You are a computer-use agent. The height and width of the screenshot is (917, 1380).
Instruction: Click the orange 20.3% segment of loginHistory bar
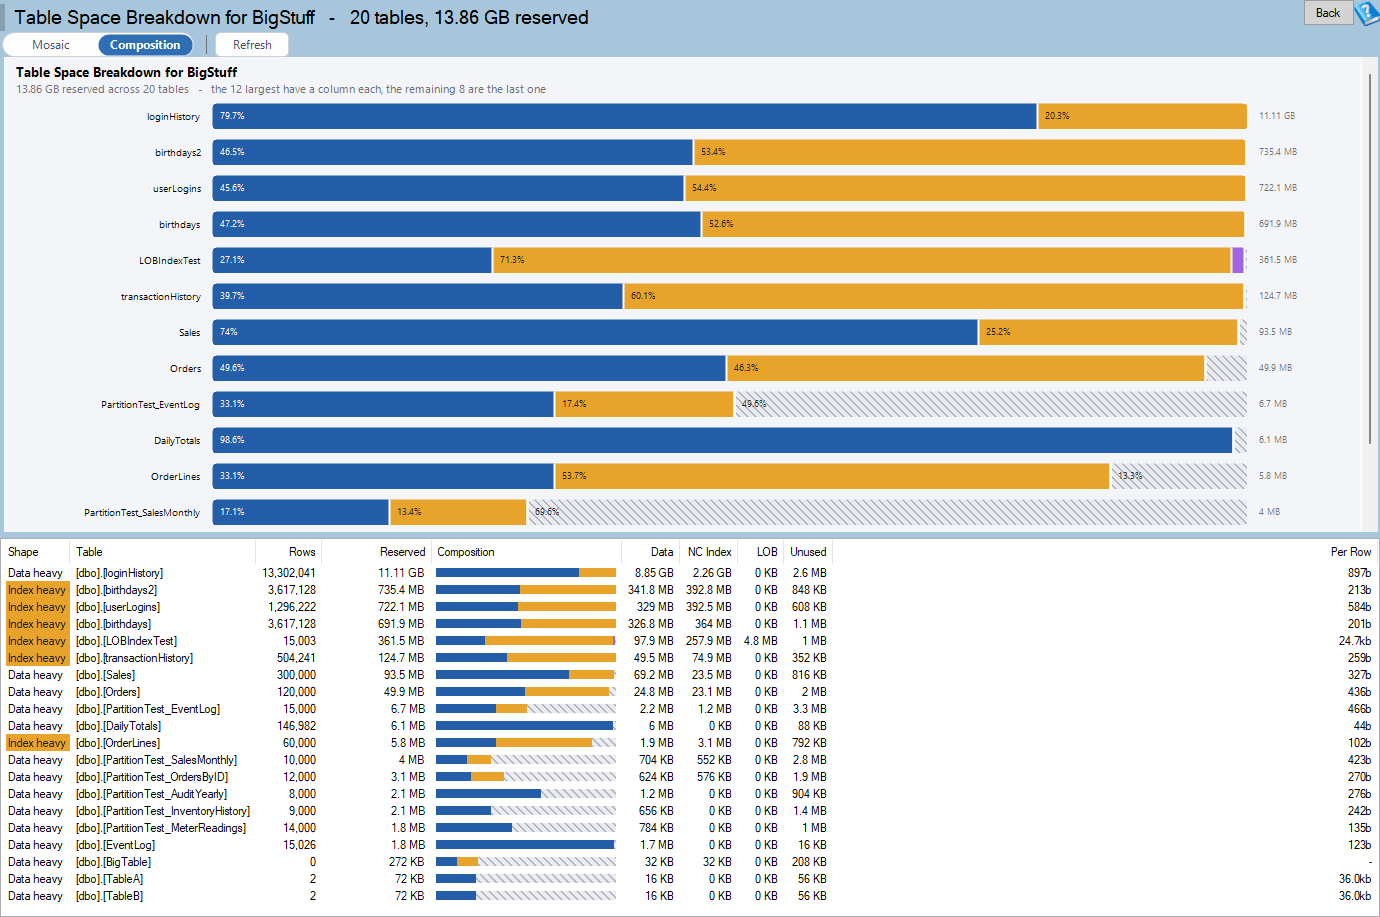pyautogui.click(x=1142, y=116)
